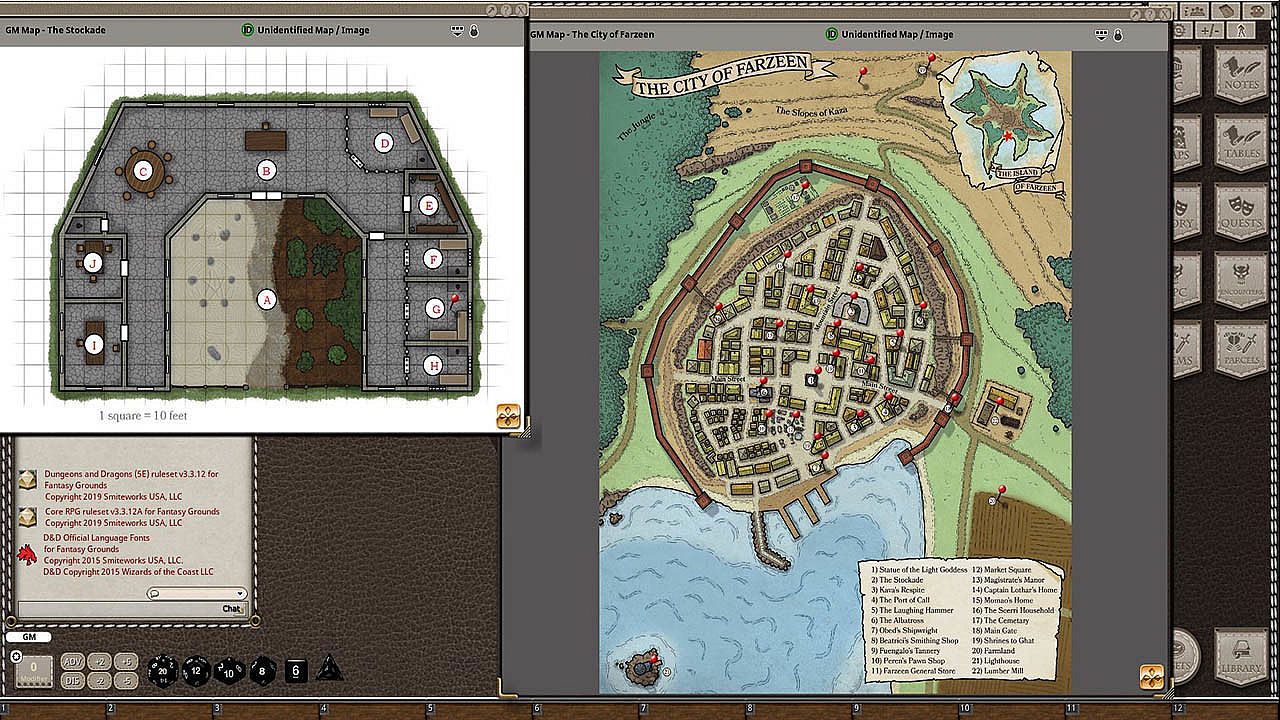Click the d4 pyramid die
Viewport: 1280px width, 720px height.
[x=330, y=670]
